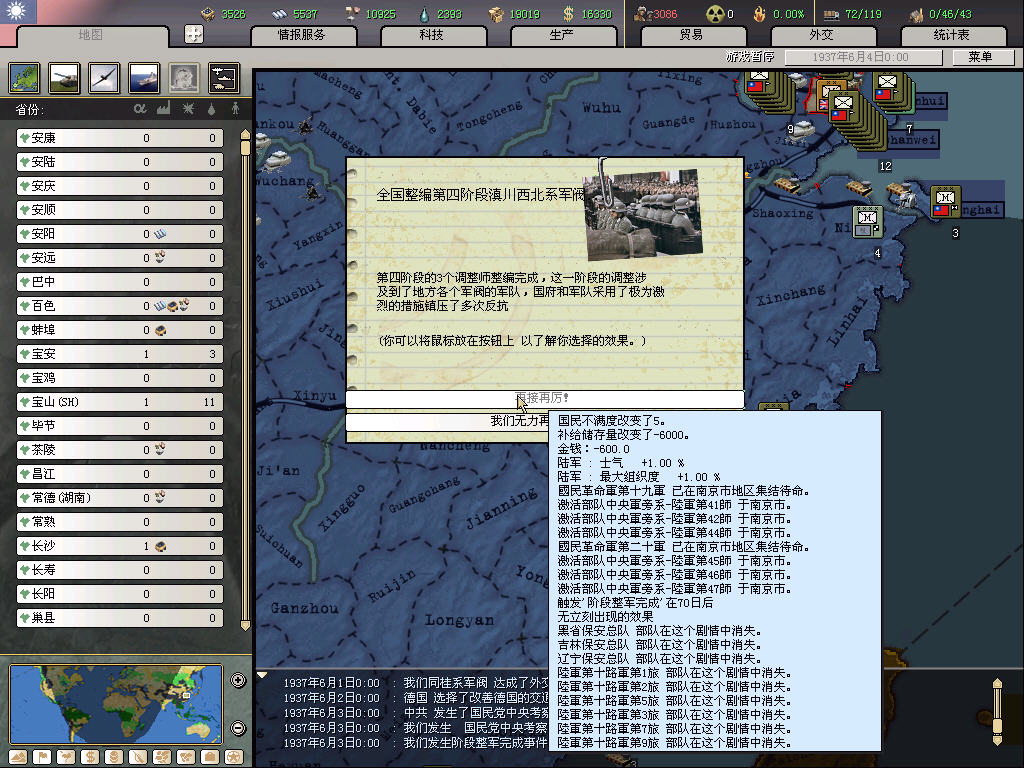Click log entry 我们同桂系军阀 1937年6月1日
1024x768 pixels.
pos(415,682)
